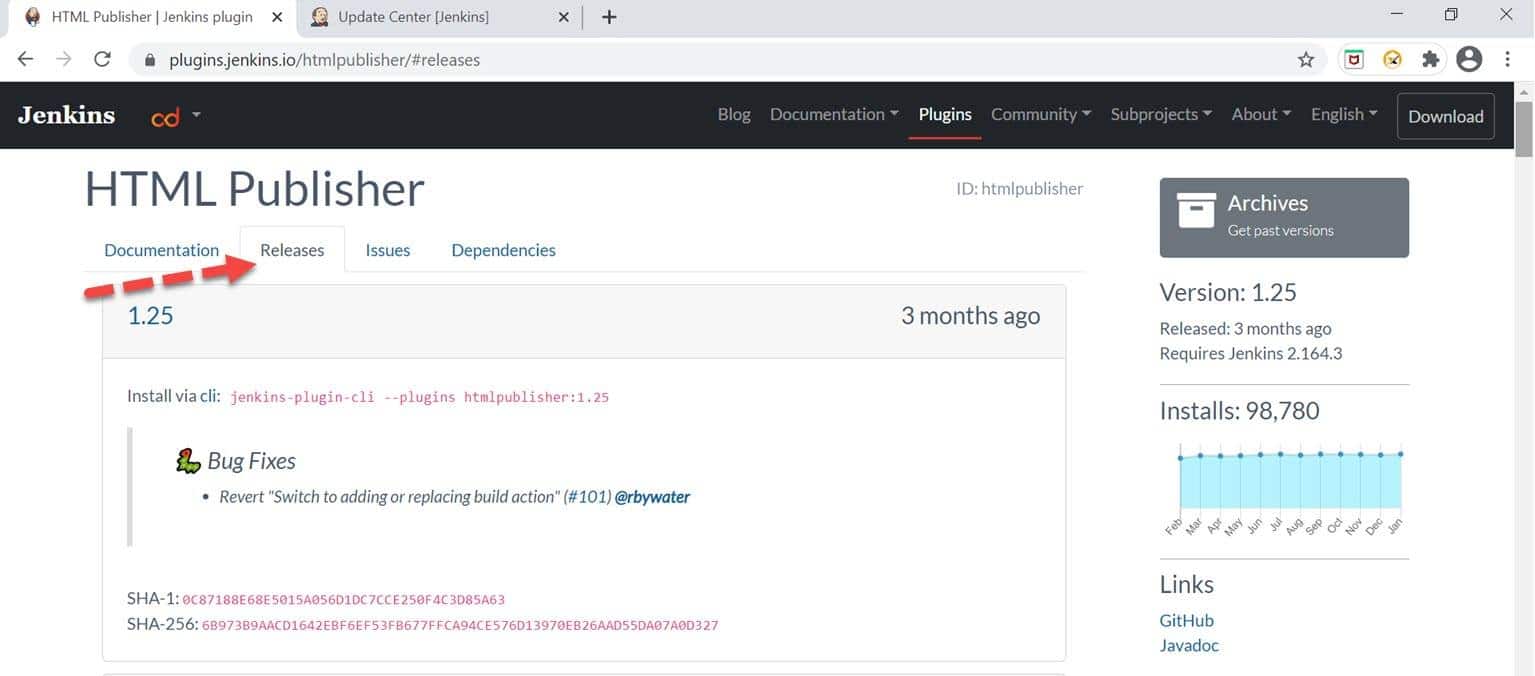Image resolution: width=1535 pixels, height=676 pixels.
Task: Open the Issues tab
Action: [388, 250]
